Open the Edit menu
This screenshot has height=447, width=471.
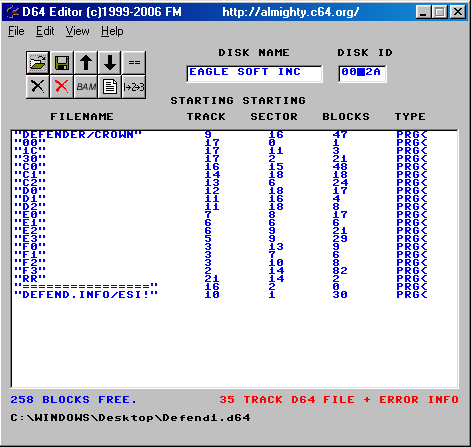[45, 31]
